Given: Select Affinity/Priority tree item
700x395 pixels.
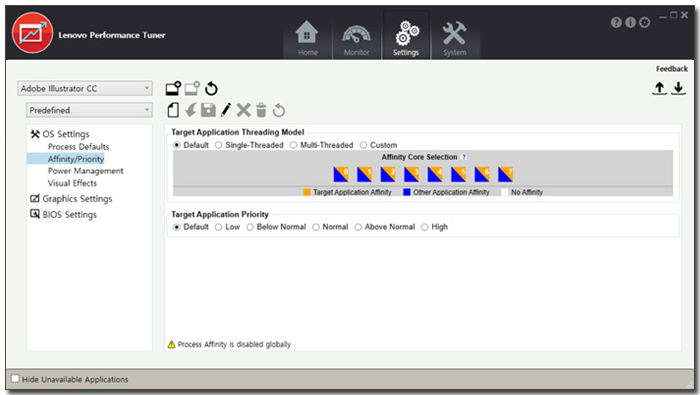Looking at the screenshot, I should [x=76, y=158].
